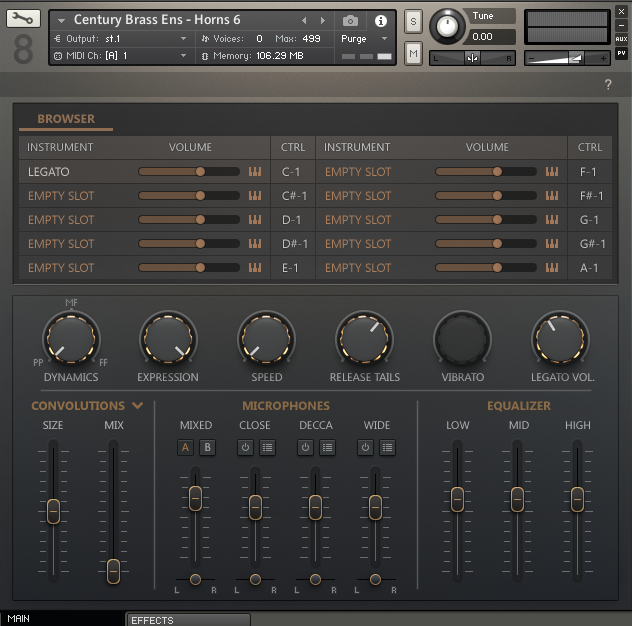The height and width of the screenshot is (626, 632).
Task: Select mixed microphone B
Action: coord(208,447)
